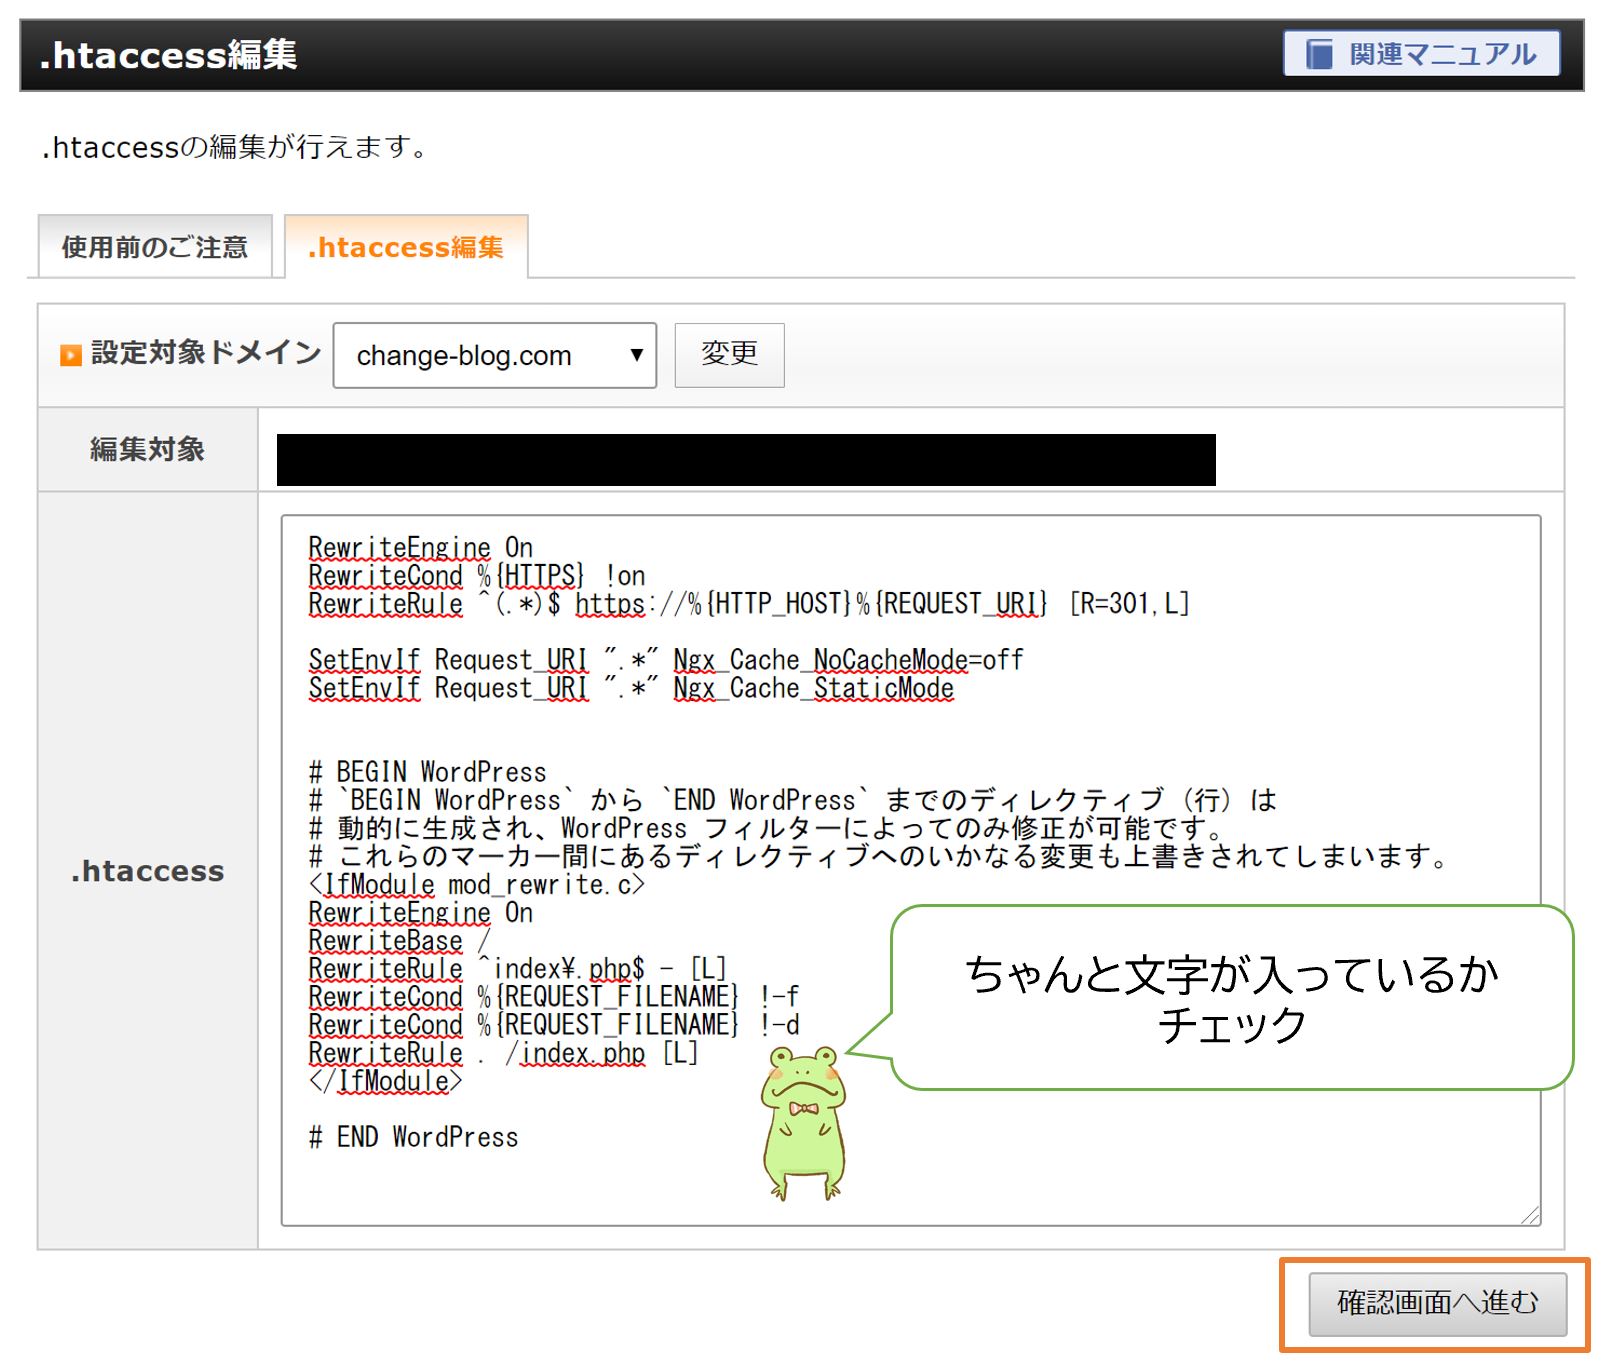Click the orange arrow icon beside 設定対象ドメイン
The height and width of the screenshot is (1371, 1611).
click(71, 355)
